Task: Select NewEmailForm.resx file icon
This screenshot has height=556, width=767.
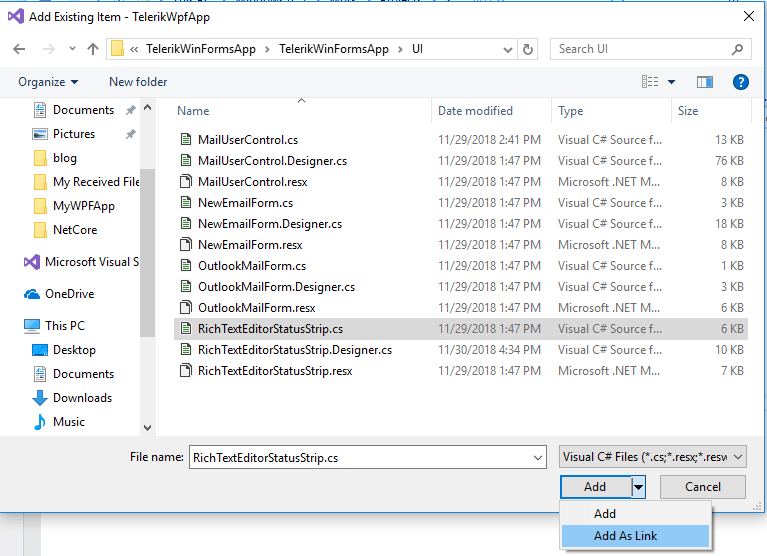Action: pos(186,245)
